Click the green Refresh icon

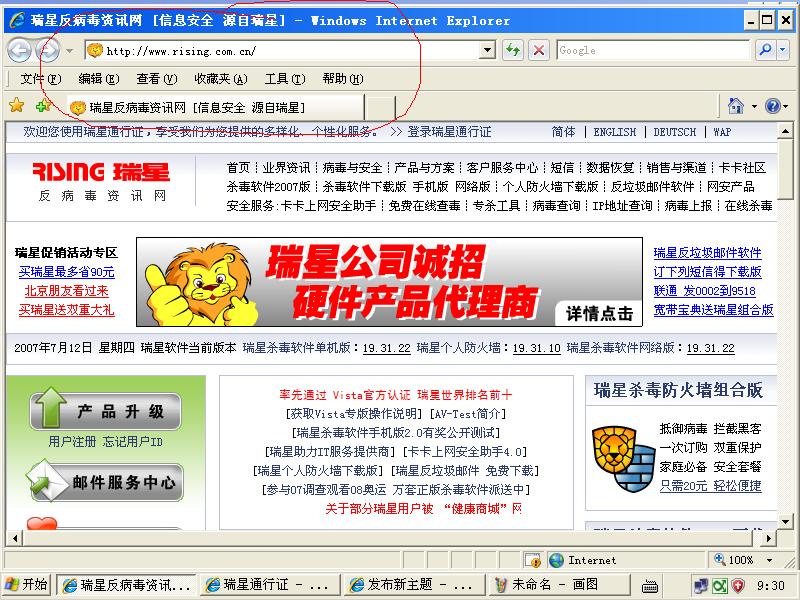(x=512, y=51)
